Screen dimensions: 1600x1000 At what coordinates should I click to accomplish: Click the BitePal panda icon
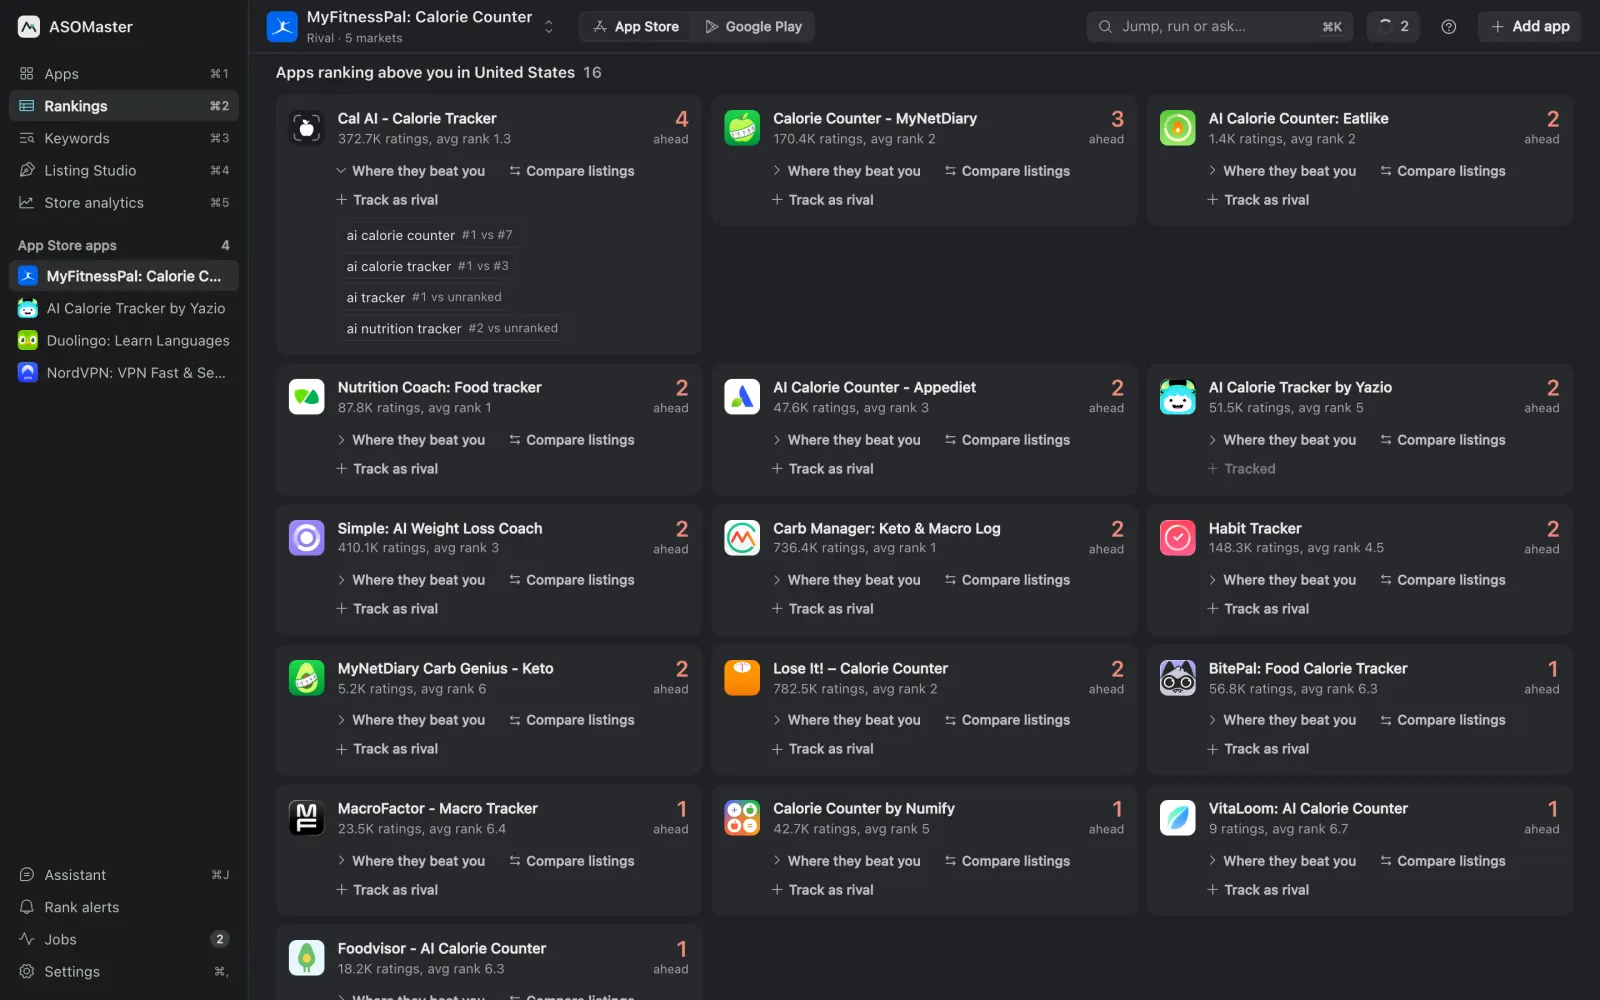[x=1177, y=678]
